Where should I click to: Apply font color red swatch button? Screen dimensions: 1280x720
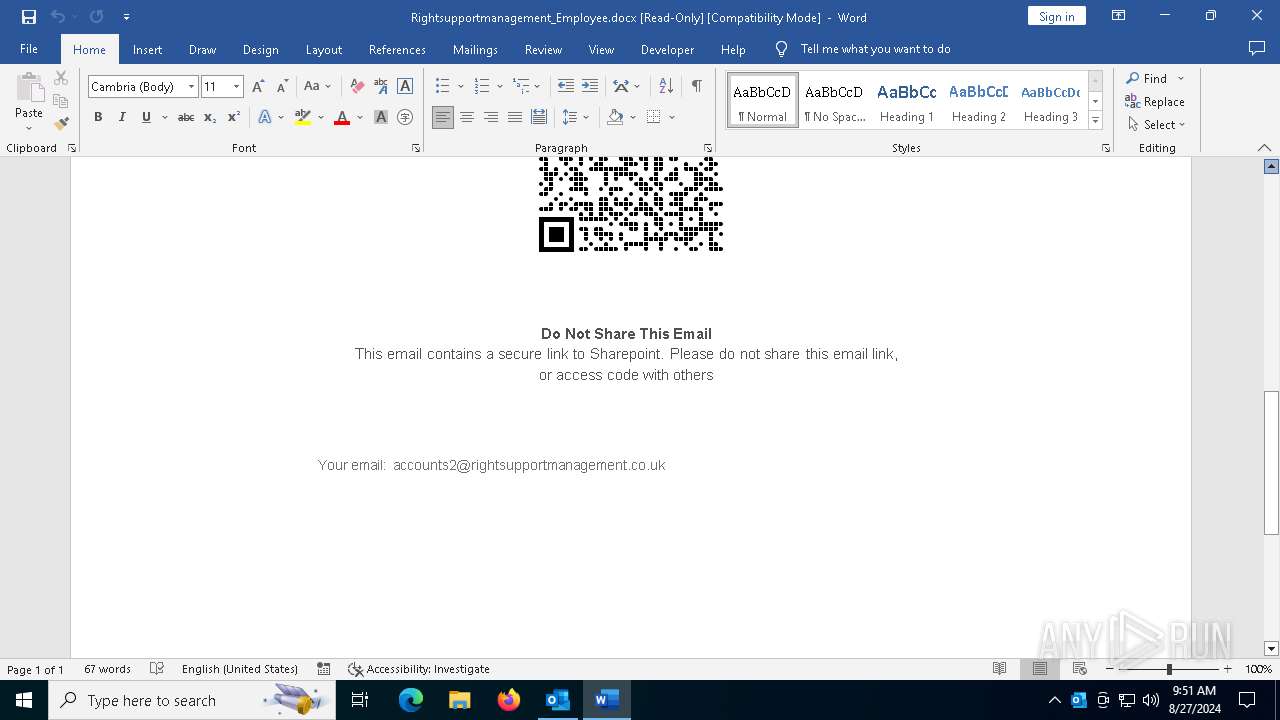pos(342,117)
